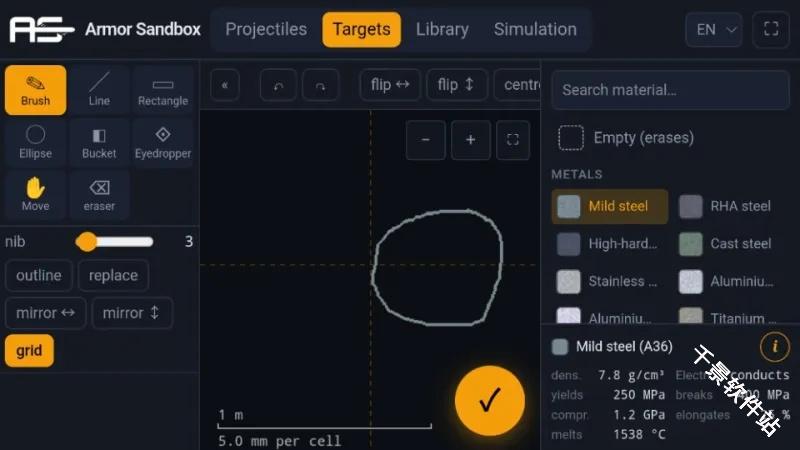Click the nib size slider handle
Screen dimensions: 800x450
[87, 242]
